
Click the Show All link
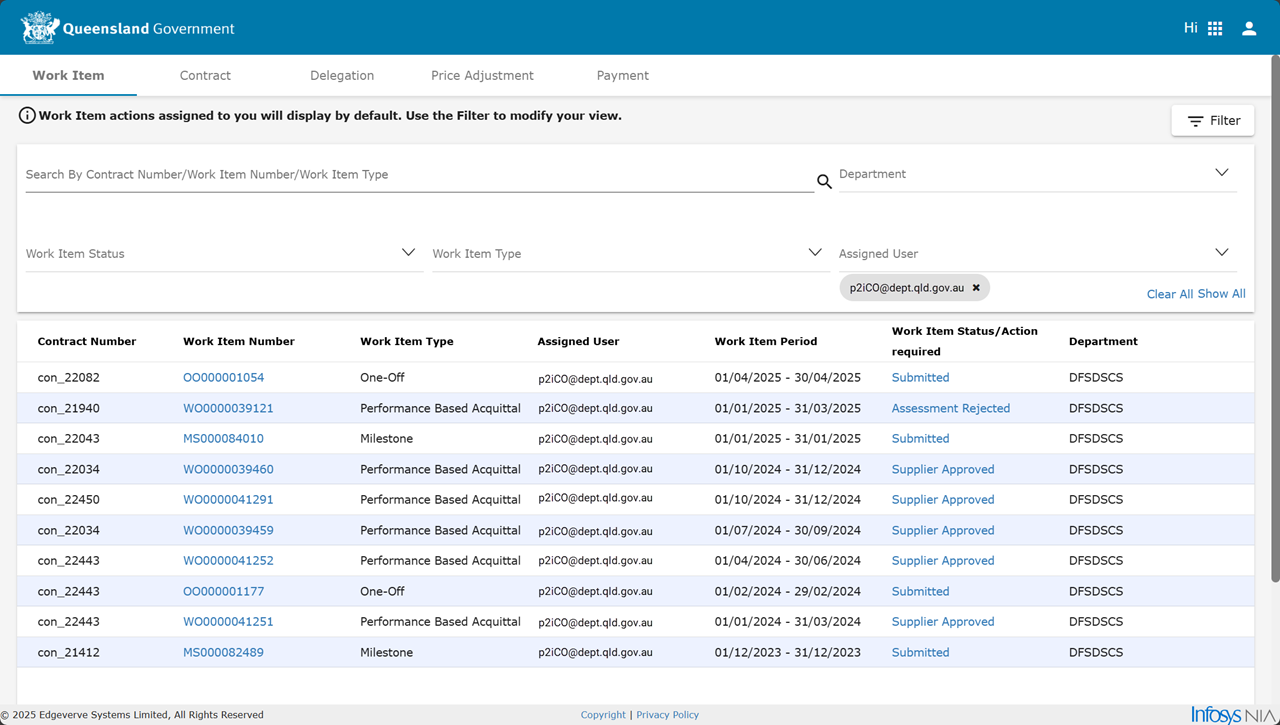coord(1222,294)
